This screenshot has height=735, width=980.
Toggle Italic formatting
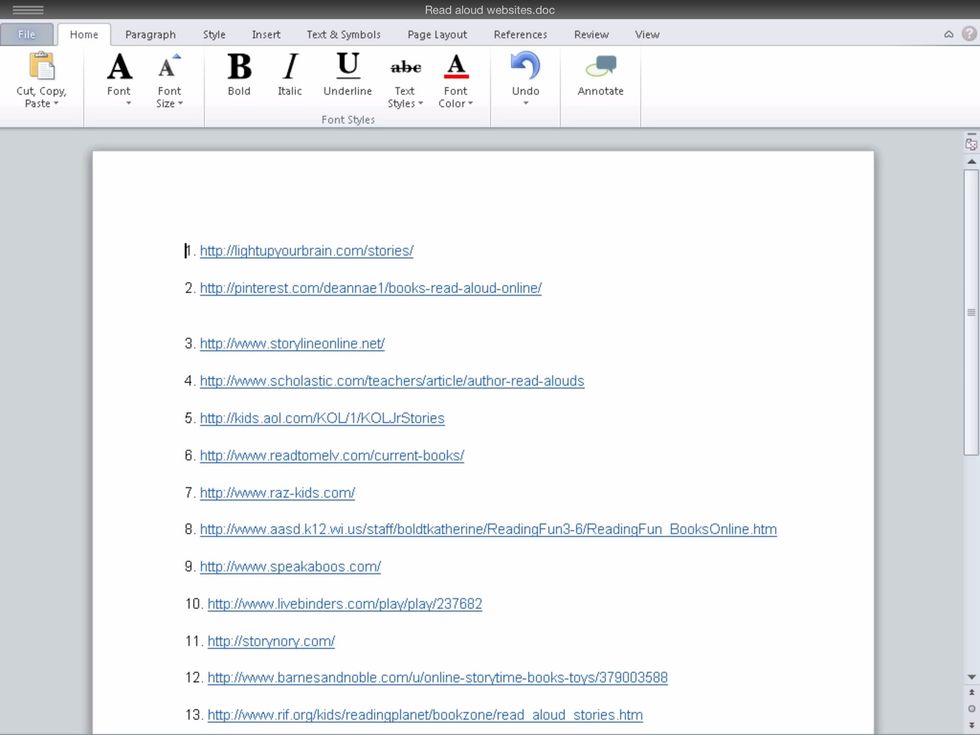[289, 68]
